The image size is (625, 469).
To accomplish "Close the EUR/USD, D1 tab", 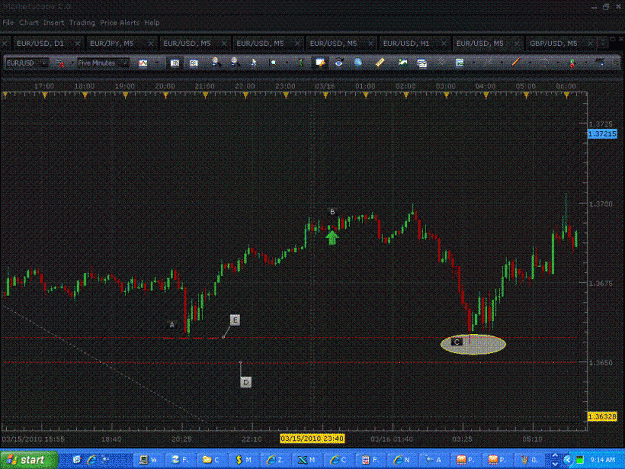I will tap(78, 43).
